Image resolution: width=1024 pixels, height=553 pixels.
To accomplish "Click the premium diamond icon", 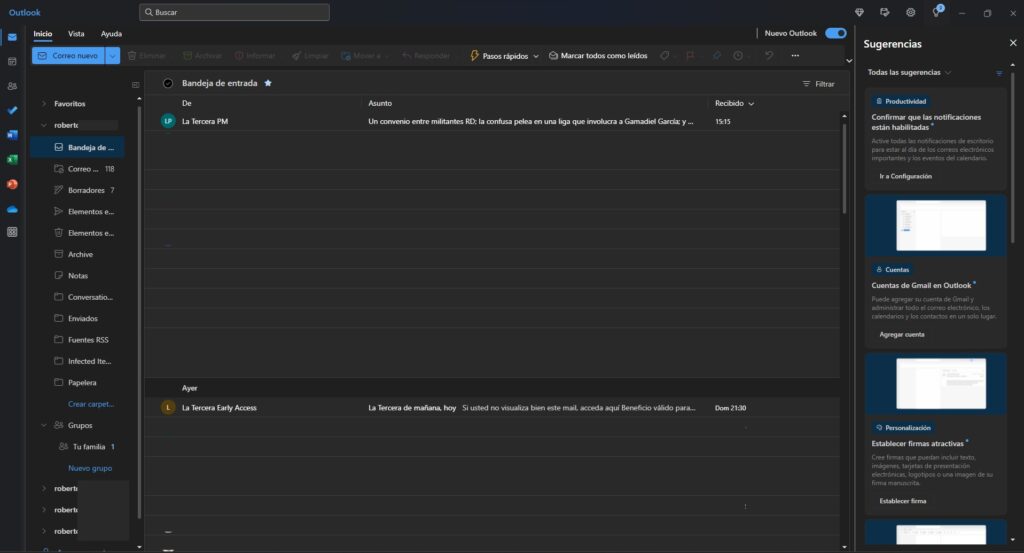I will click(860, 12).
